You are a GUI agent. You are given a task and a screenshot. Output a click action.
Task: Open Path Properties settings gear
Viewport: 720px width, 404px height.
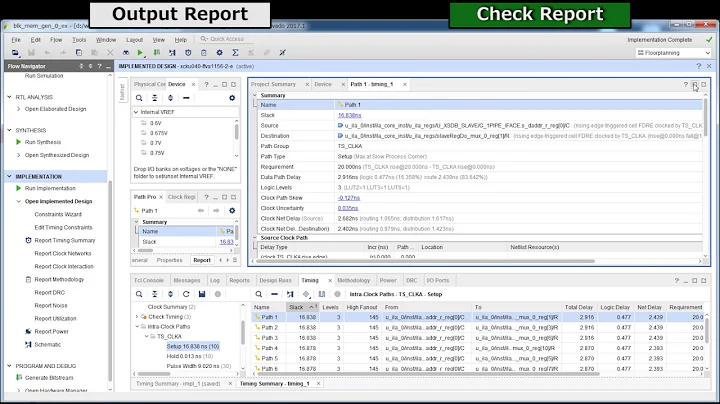coord(232,210)
